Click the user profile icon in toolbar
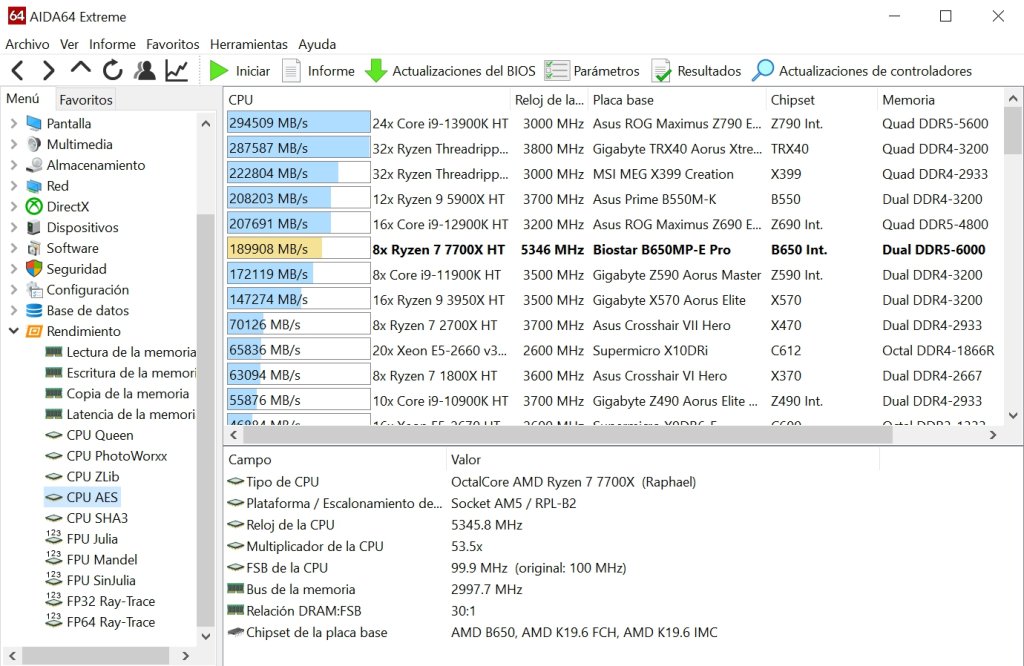Screen dimensions: 1024x666 click(x=145, y=71)
